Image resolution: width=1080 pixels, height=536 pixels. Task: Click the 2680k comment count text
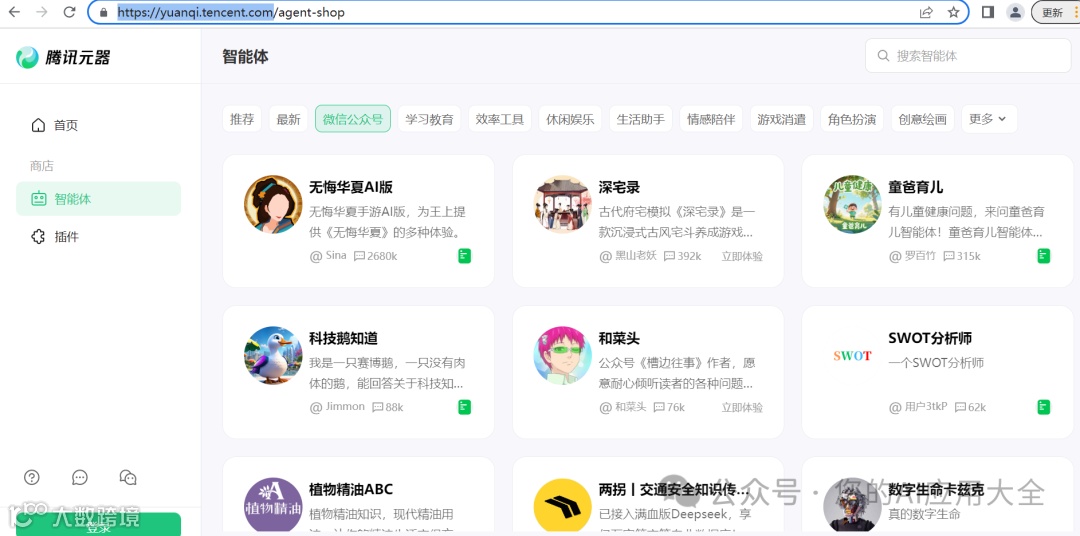(x=382, y=256)
